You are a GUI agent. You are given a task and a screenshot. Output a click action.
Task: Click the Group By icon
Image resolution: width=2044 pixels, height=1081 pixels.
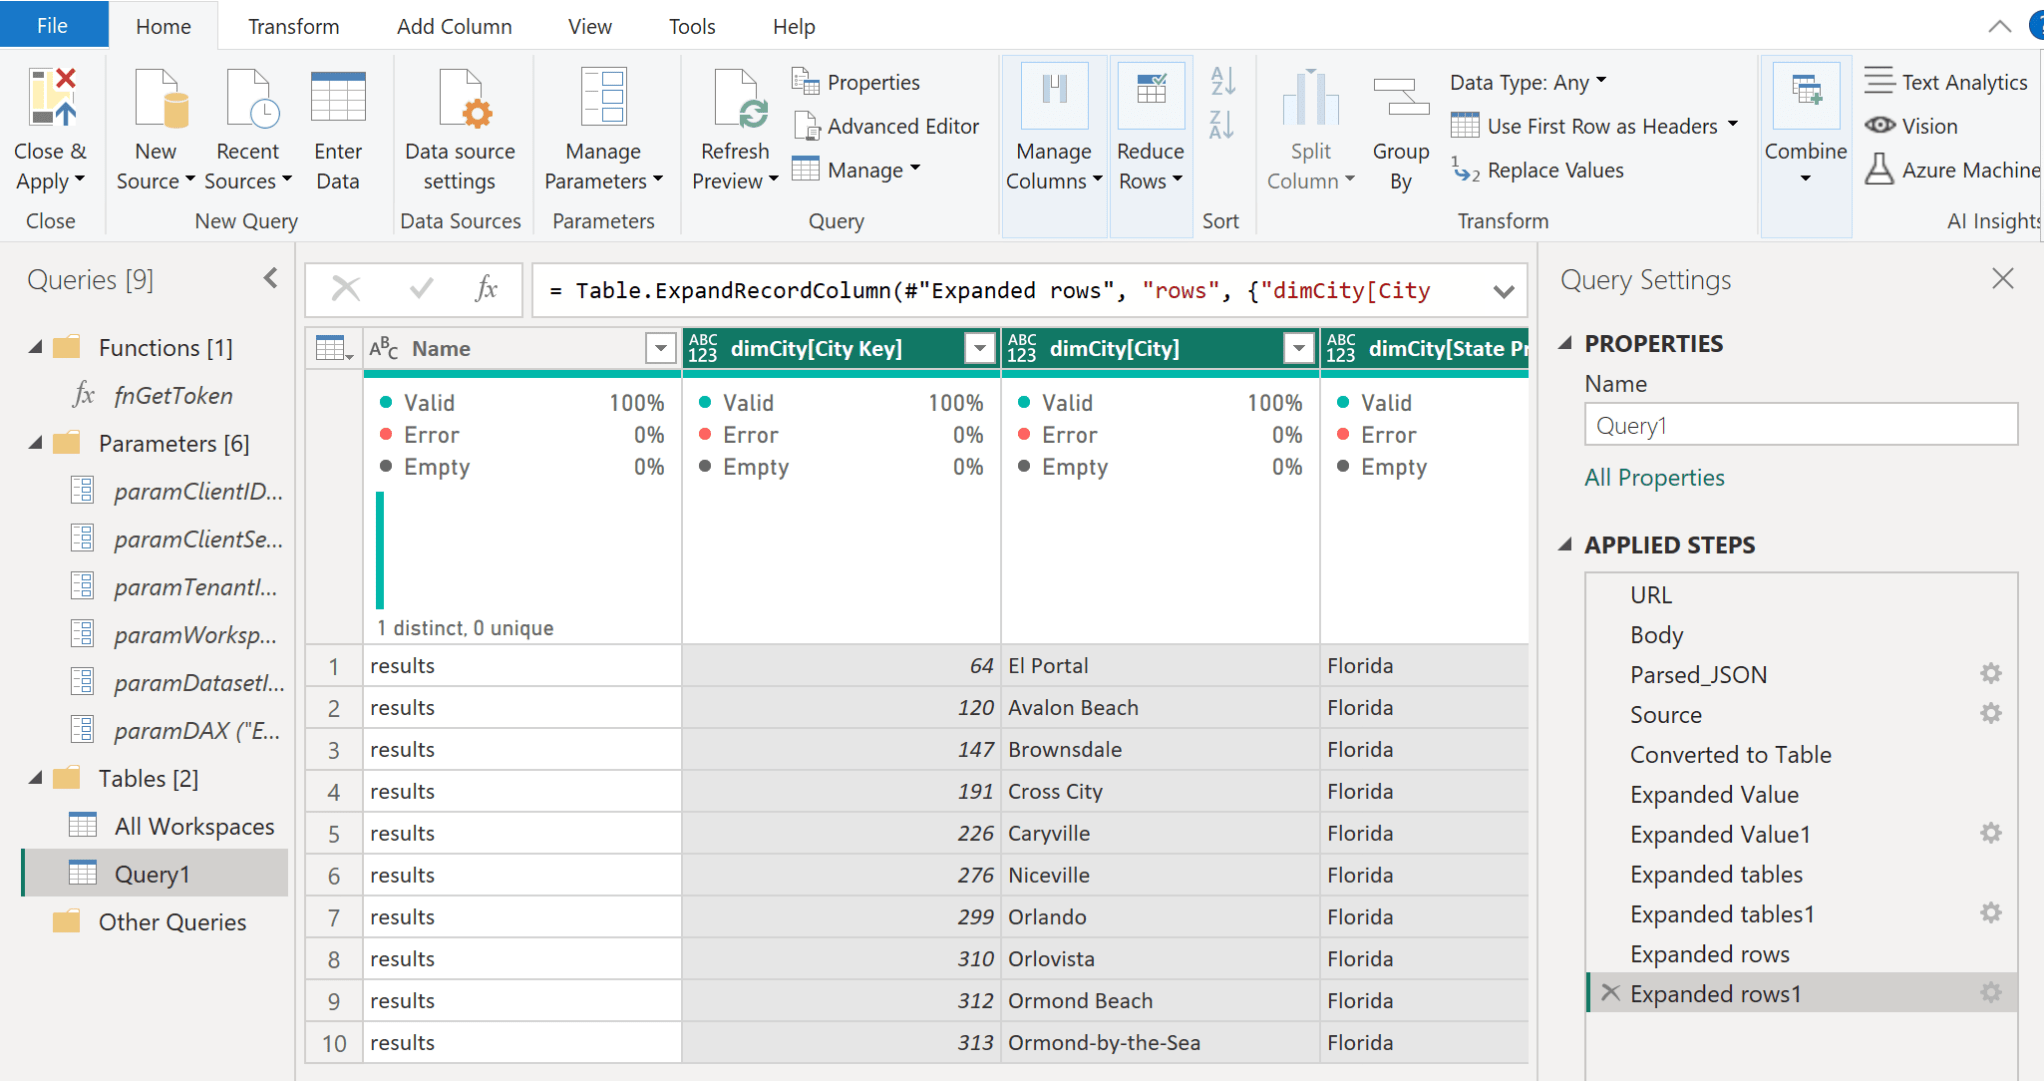click(1399, 97)
